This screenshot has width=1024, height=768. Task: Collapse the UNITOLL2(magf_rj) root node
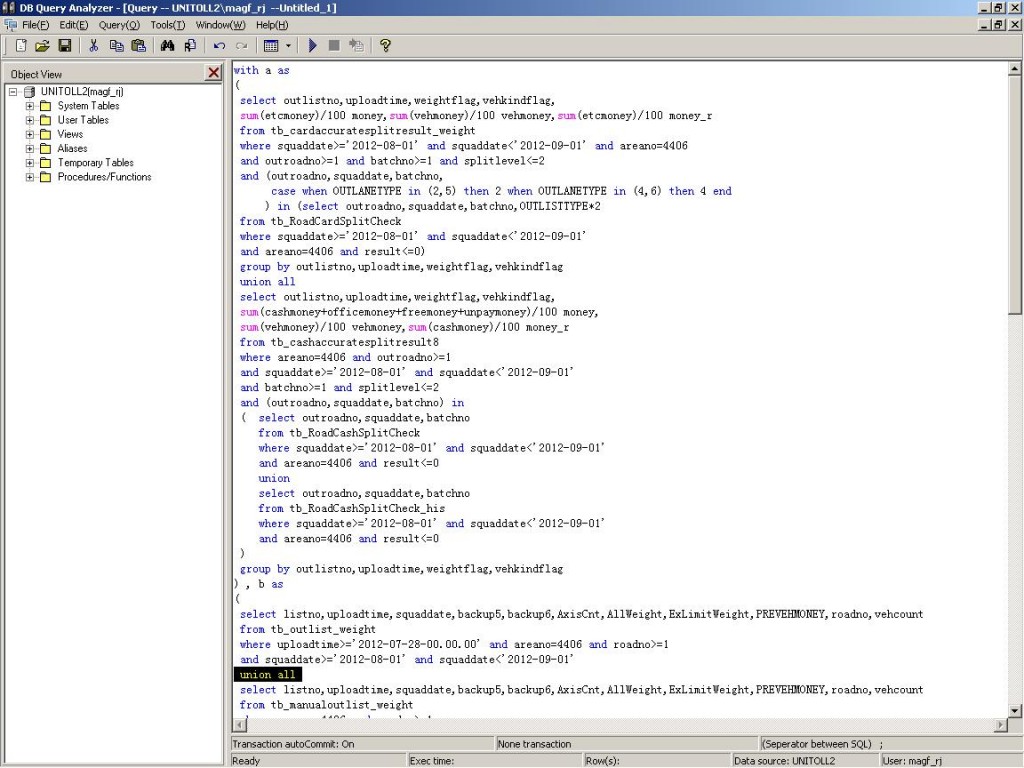[13, 92]
